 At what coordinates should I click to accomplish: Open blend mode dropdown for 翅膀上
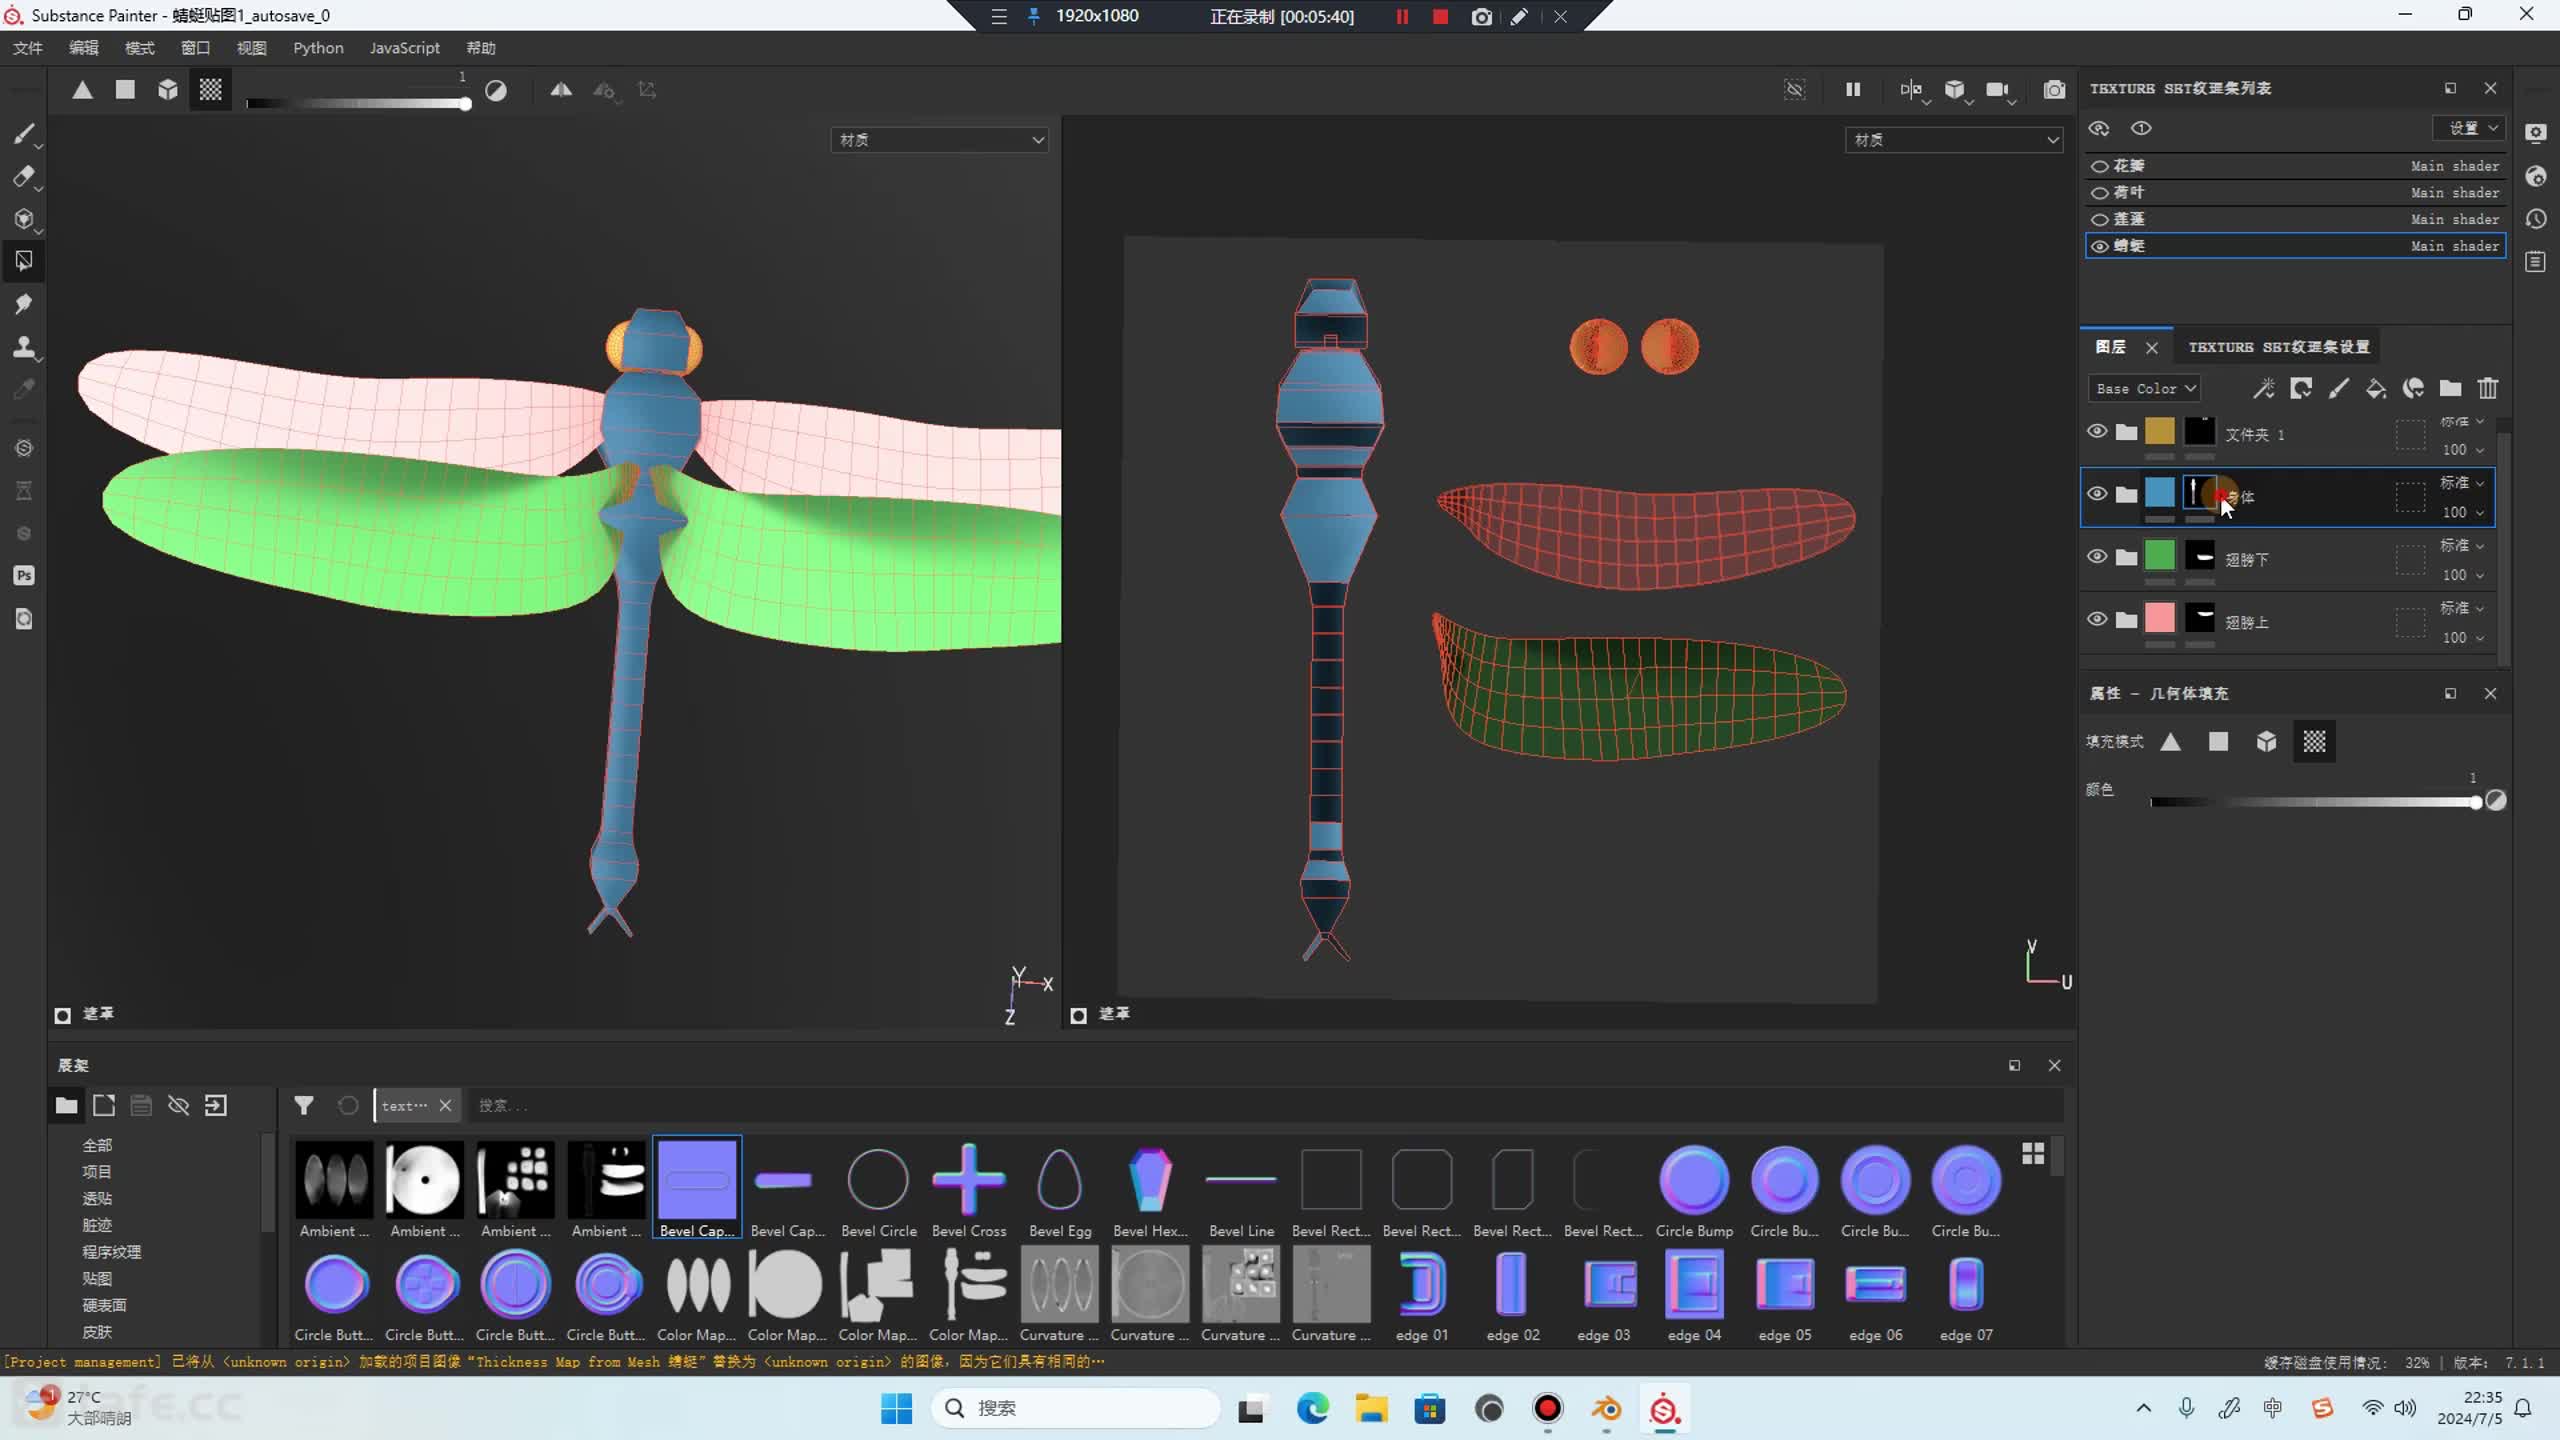(x=2461, y=608)
